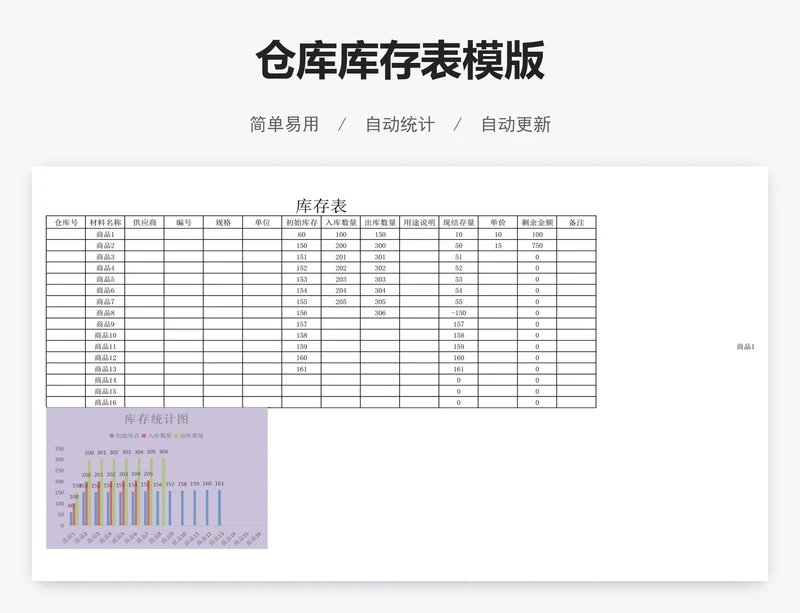Click the 商品5 cell in the table

105,279
